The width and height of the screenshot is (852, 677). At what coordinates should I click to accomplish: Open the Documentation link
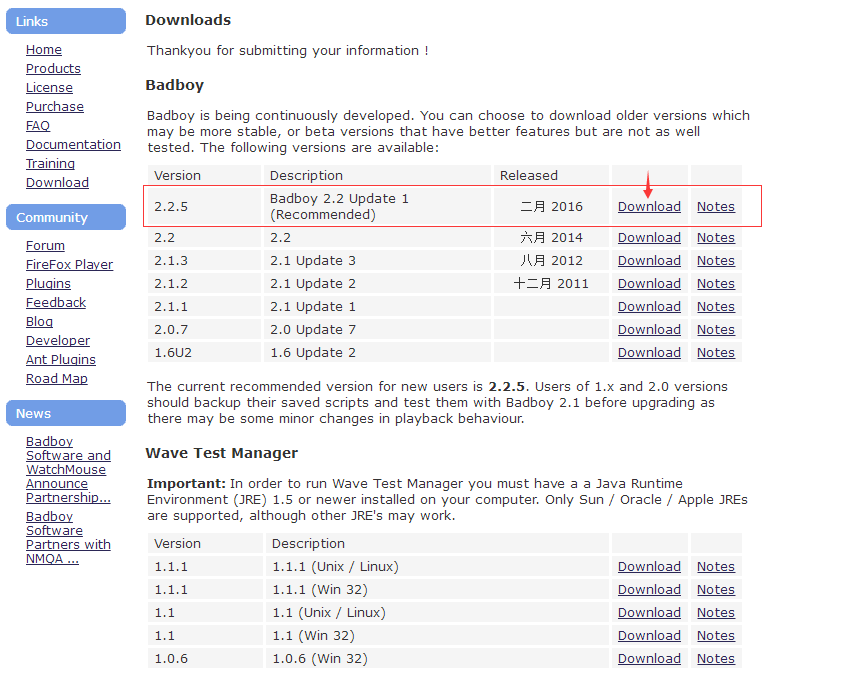tap(73, 145)
